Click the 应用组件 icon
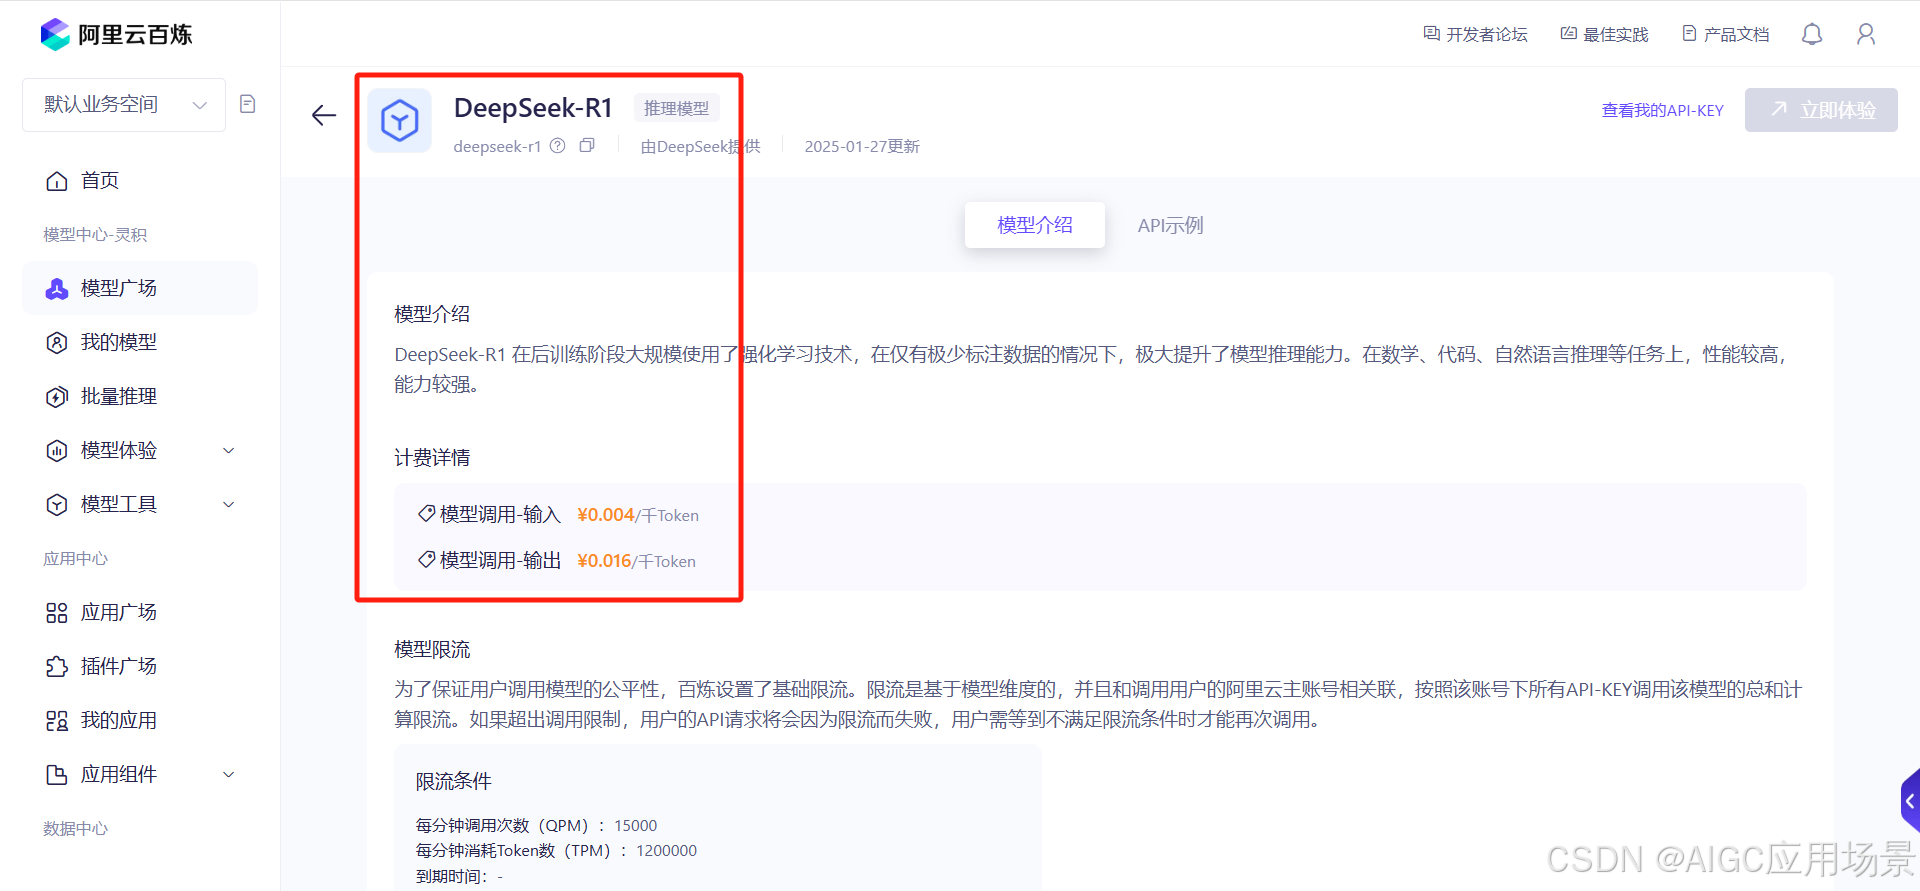 pyautogui.click(x=57, y=775)
